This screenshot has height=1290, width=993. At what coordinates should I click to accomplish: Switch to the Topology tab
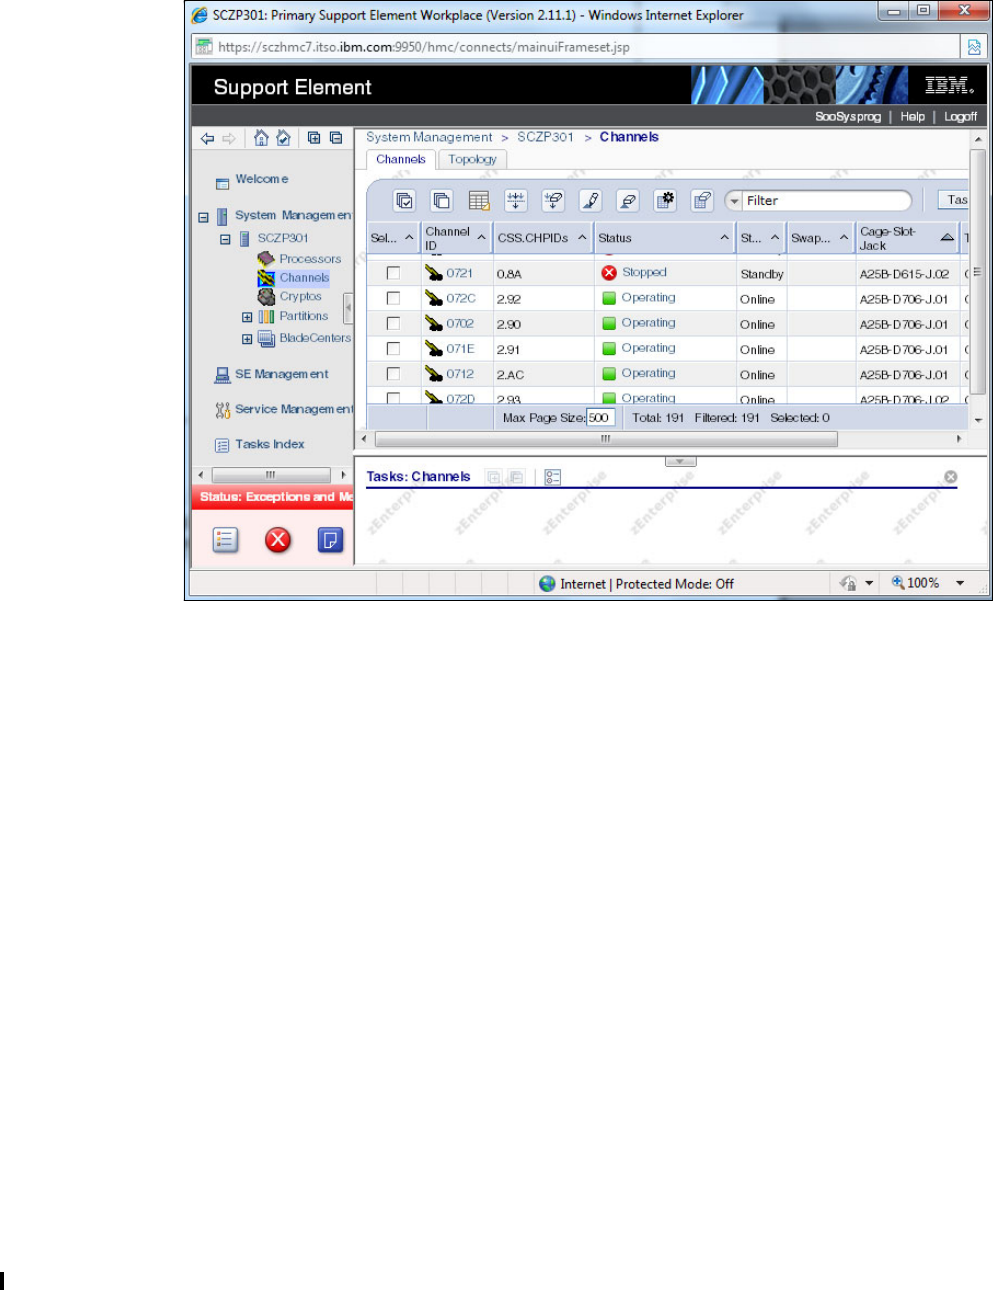click(472, 159)
